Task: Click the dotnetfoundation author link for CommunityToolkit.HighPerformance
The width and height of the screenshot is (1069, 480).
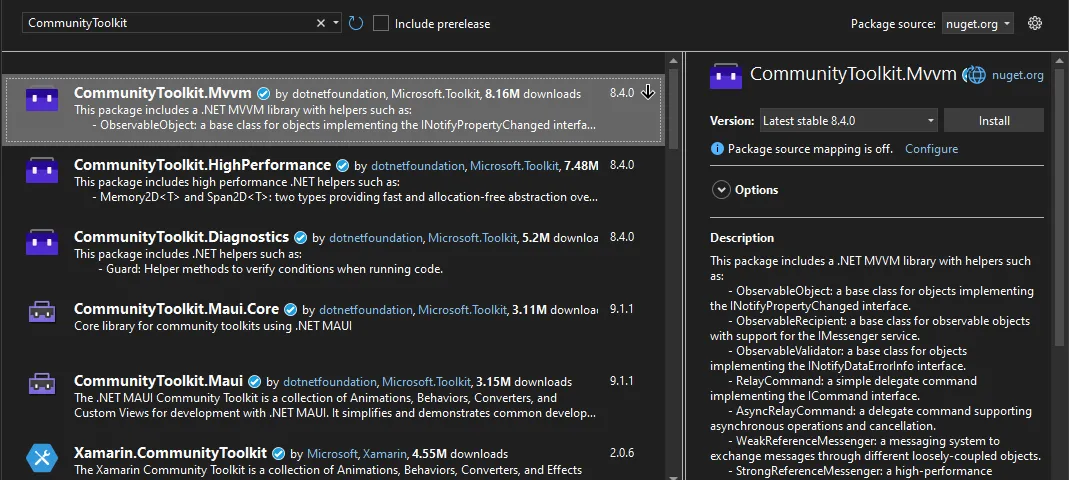Action: (417, 165)
